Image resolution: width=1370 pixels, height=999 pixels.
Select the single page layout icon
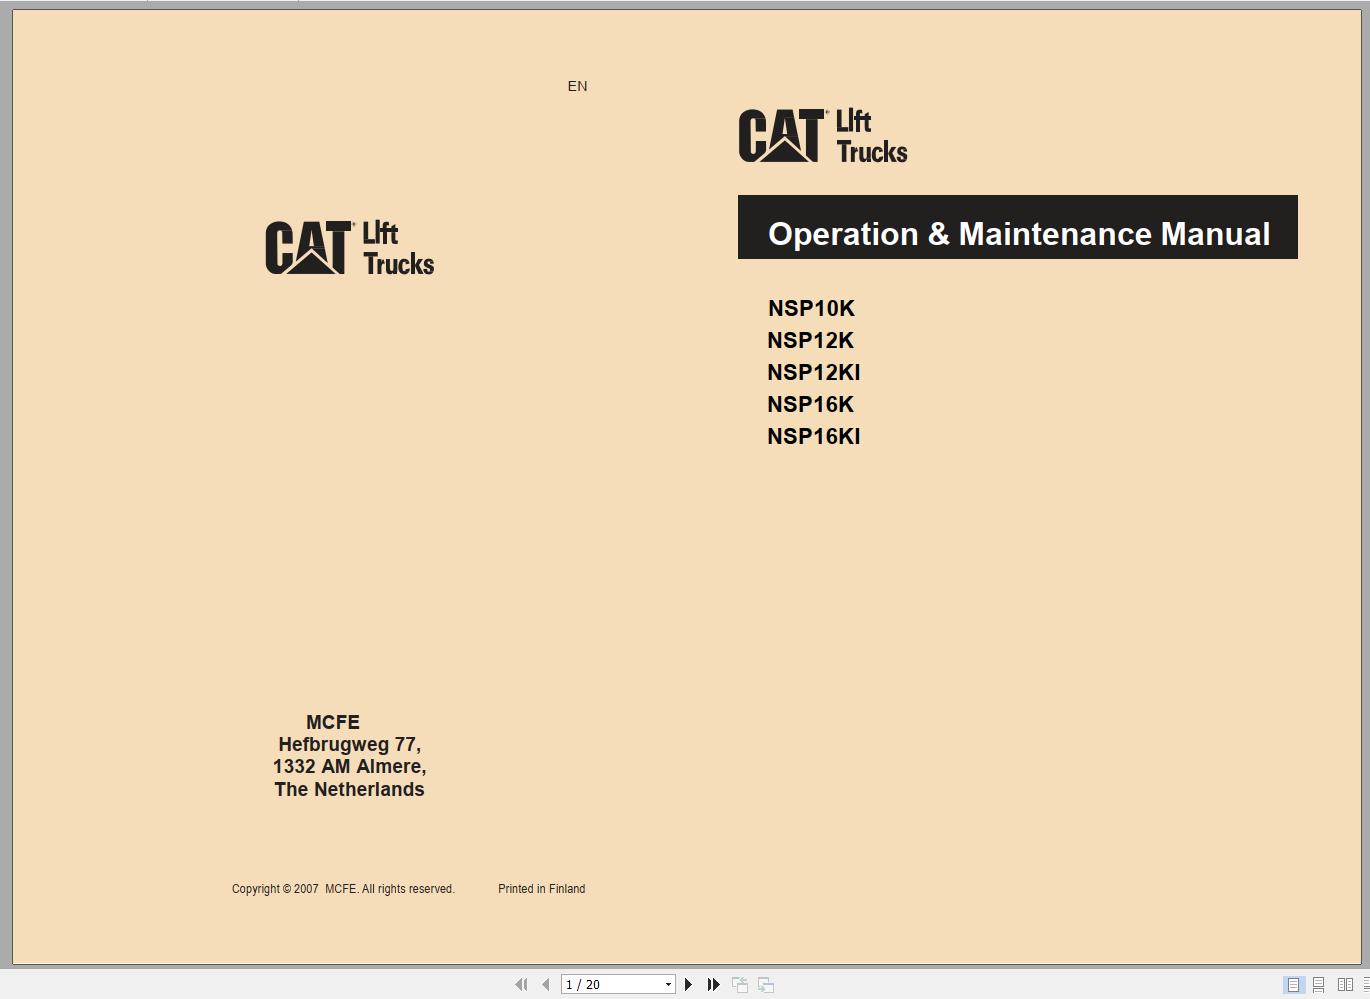click(1293, 984)
